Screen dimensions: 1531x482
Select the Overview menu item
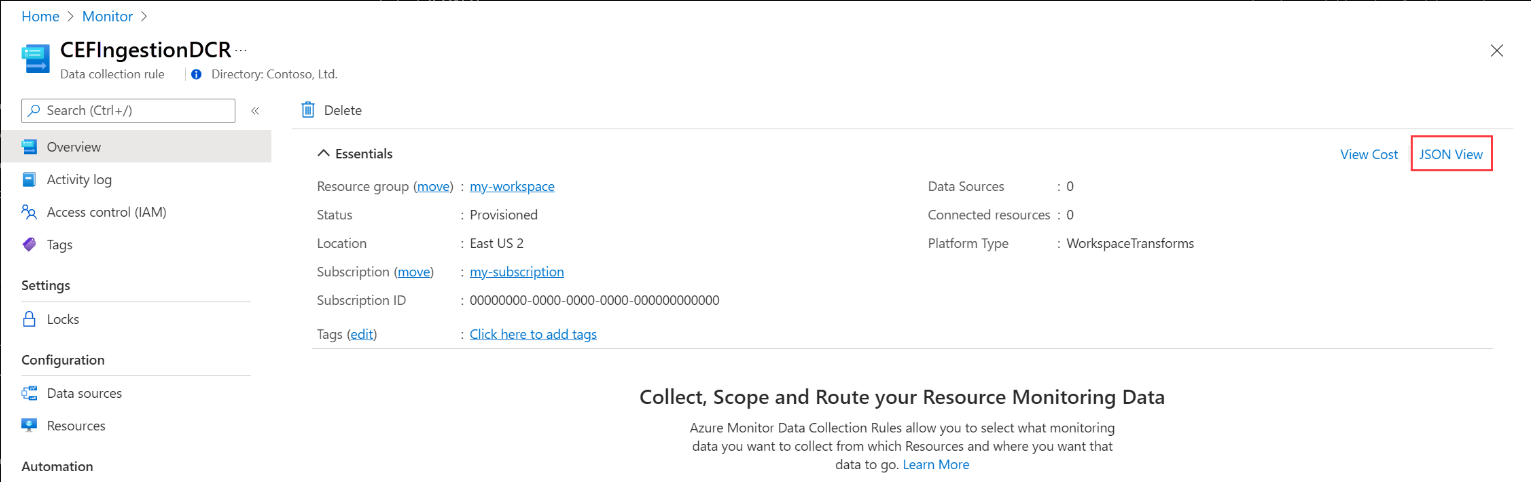click(x=74, y=147)
